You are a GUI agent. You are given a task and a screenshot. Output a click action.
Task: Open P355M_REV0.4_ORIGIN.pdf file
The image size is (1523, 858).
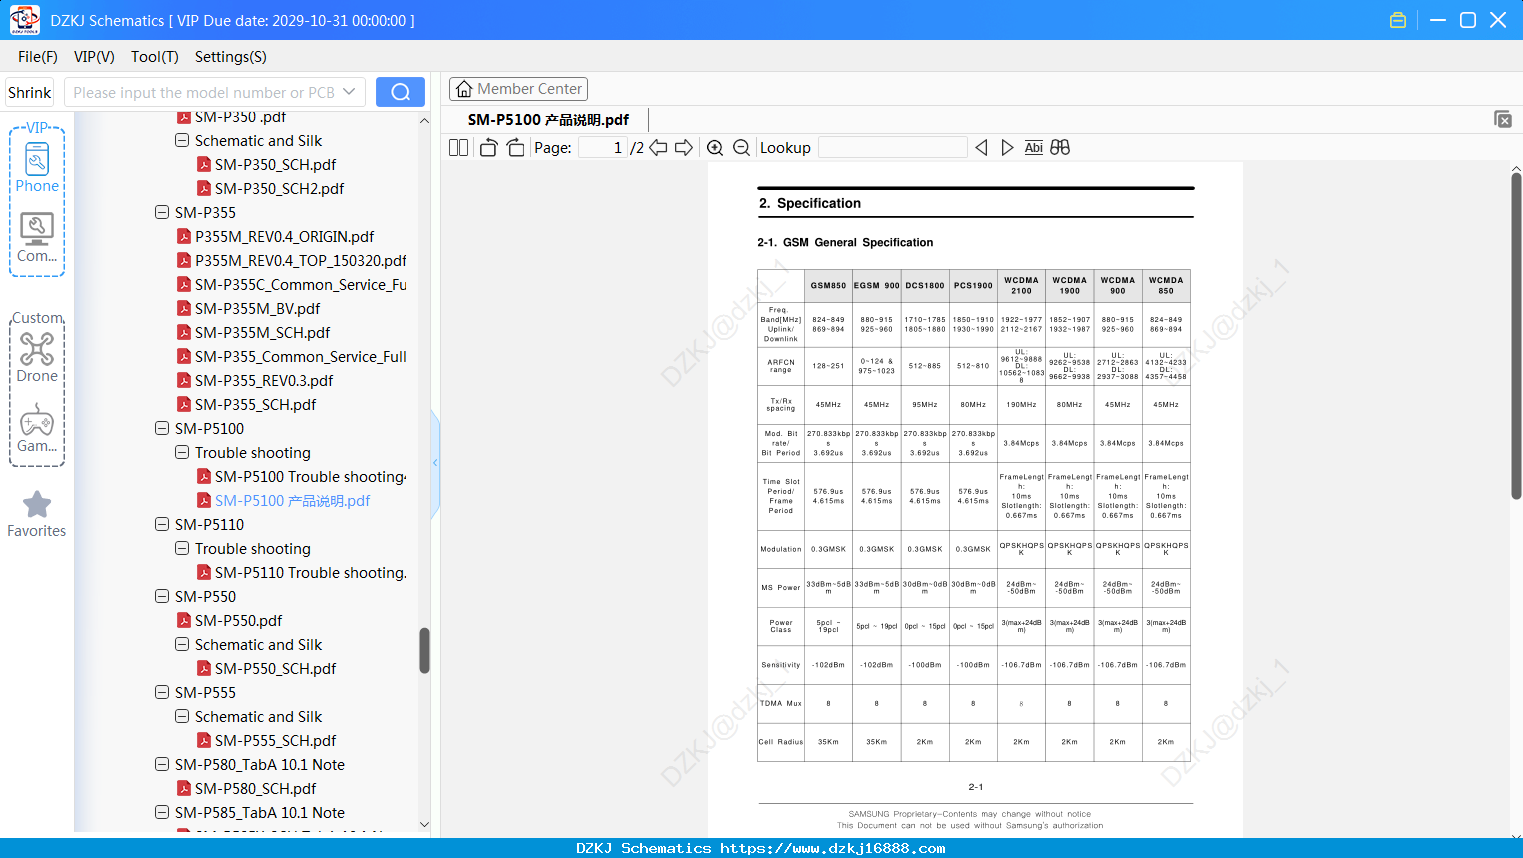(285, 236)
